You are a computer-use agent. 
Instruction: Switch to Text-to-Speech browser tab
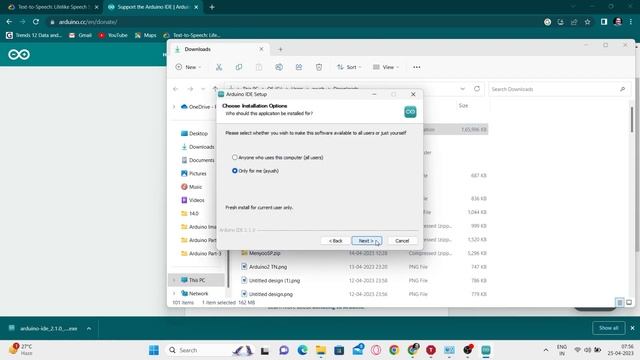point(52,7)
